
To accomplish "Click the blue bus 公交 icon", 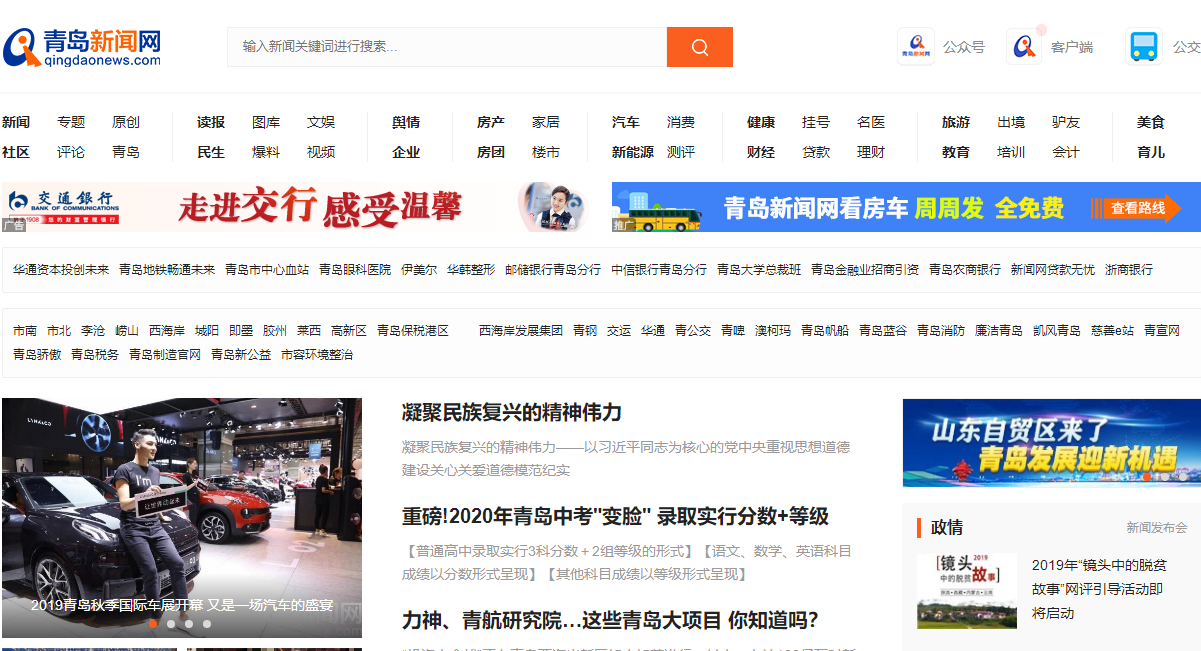I will pos(1143,47).
